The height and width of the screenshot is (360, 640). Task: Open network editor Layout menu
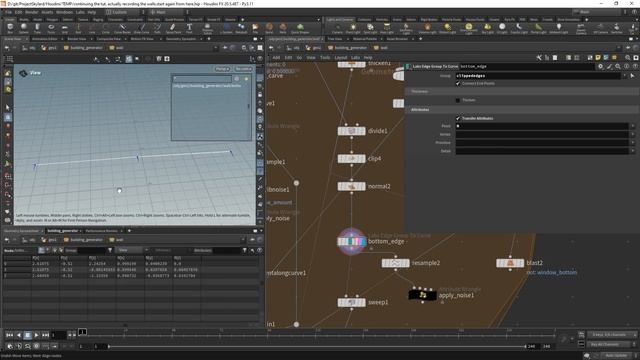point(340,58)
